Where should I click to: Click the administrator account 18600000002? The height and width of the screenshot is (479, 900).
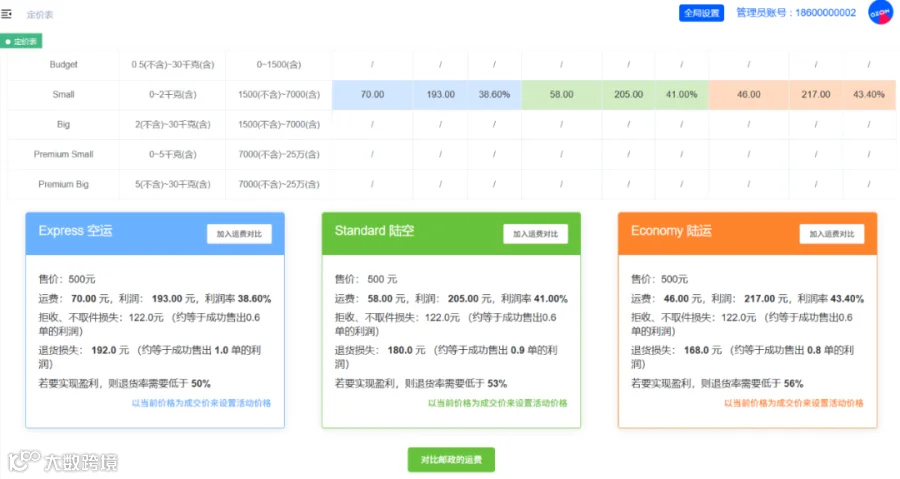pos(796,13)
